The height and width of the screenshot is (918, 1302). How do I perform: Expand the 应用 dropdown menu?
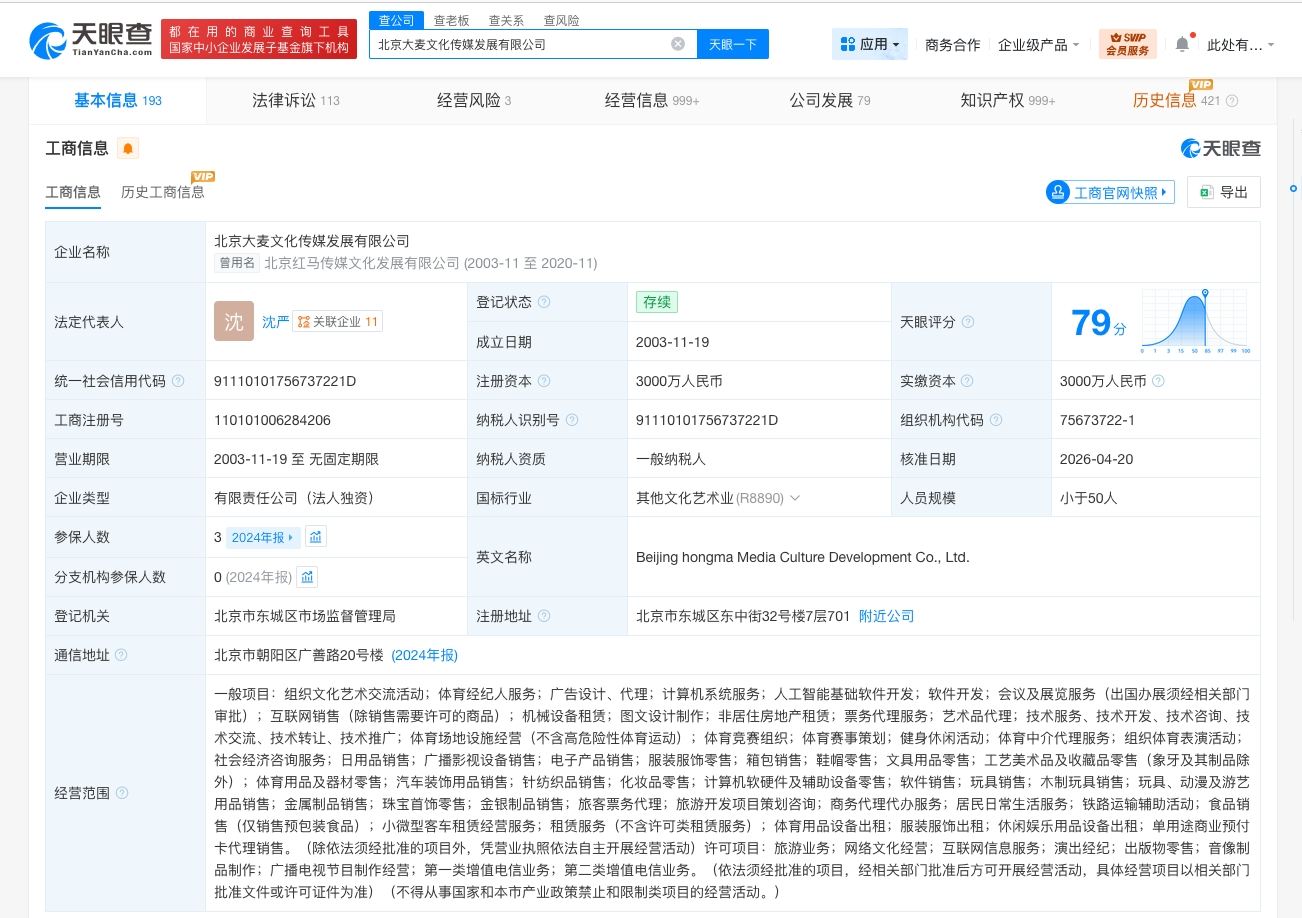[870, 44]
